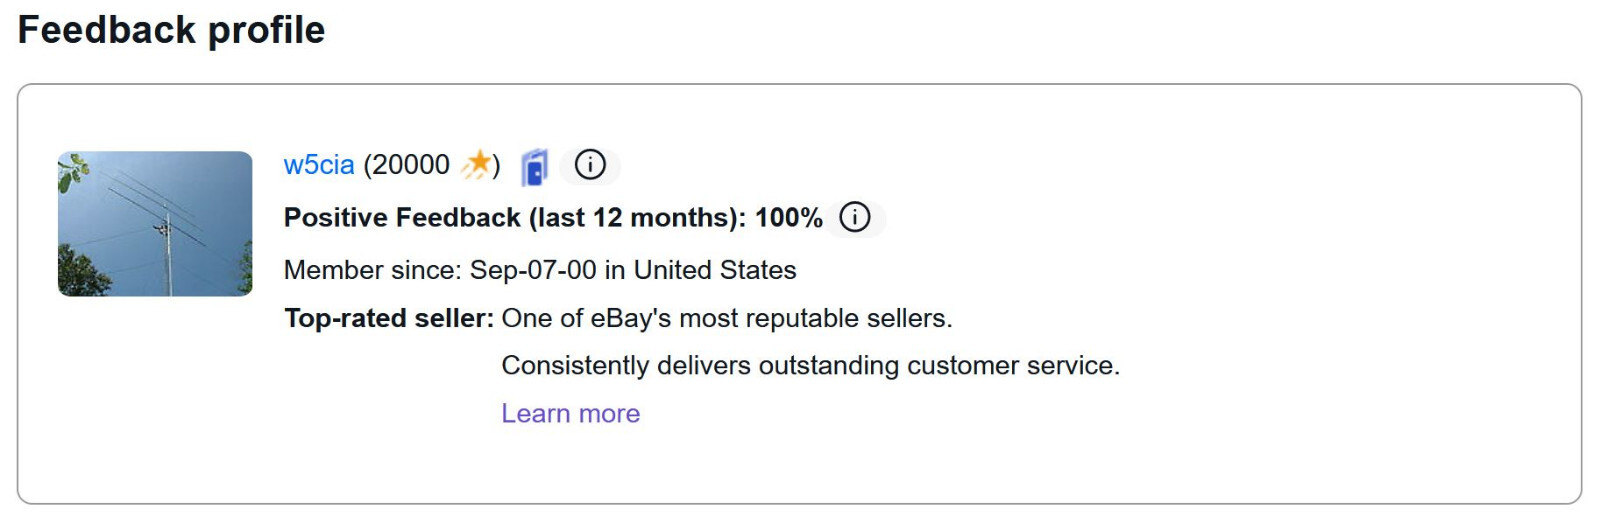Image resolution: width=1600 pixels, height=516 pixels.
Task: Click the 100% feedback percentage value
Action: coord(788,218)
